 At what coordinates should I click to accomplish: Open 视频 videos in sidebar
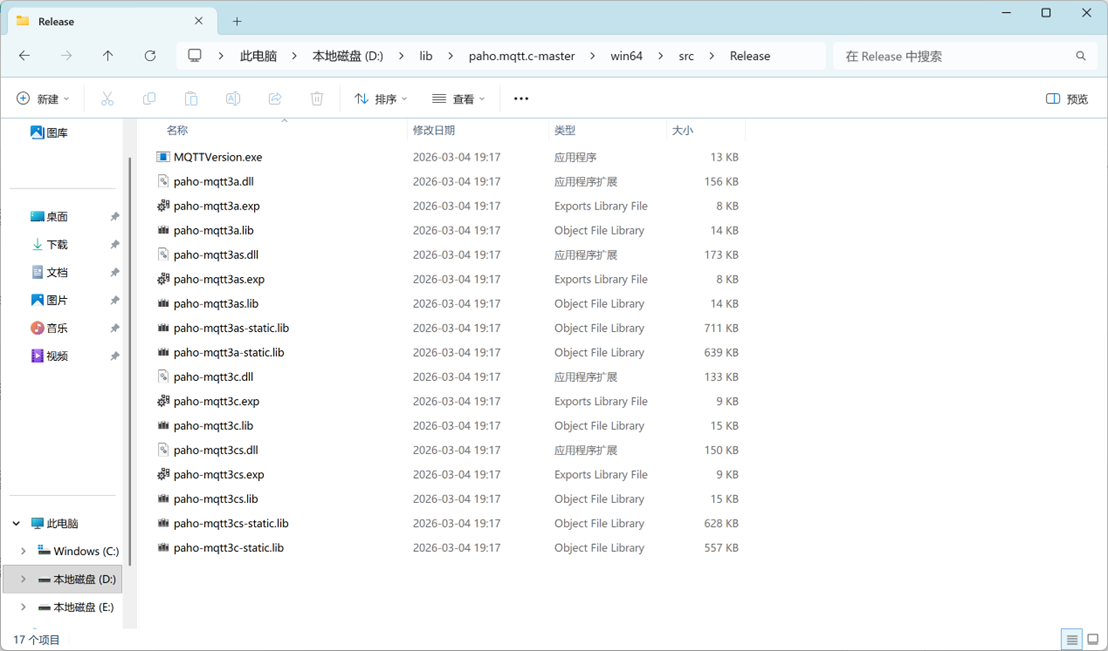tap(49, 356)
